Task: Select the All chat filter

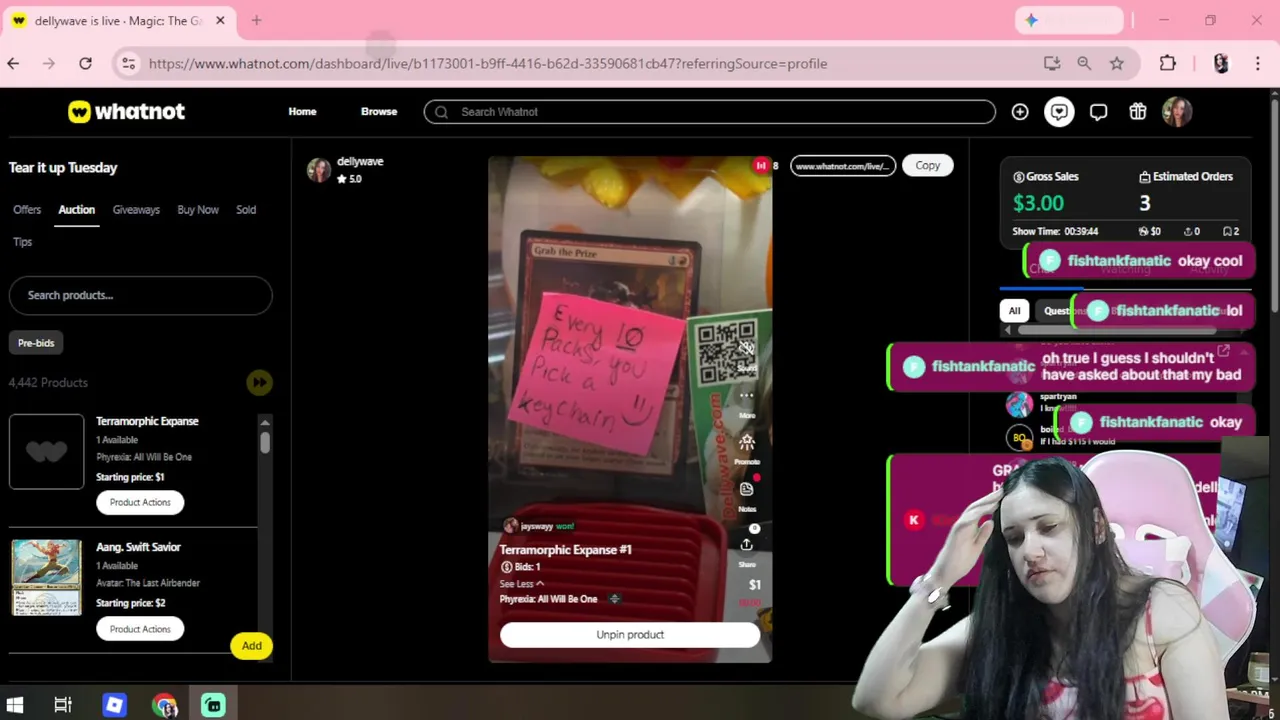Action: [x=1014, y=310]
